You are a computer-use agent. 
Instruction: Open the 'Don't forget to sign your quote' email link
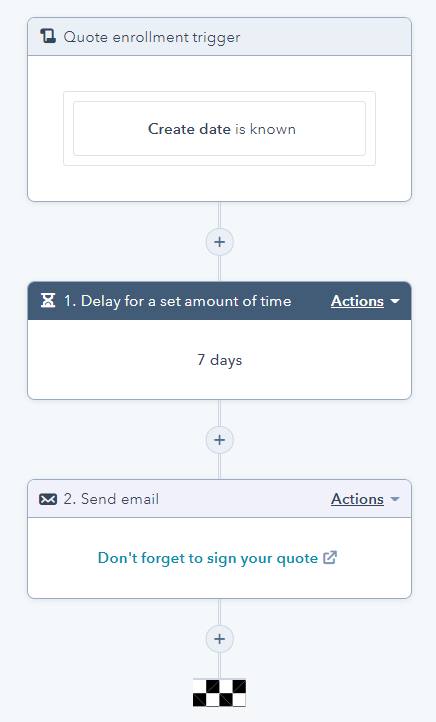208,558
